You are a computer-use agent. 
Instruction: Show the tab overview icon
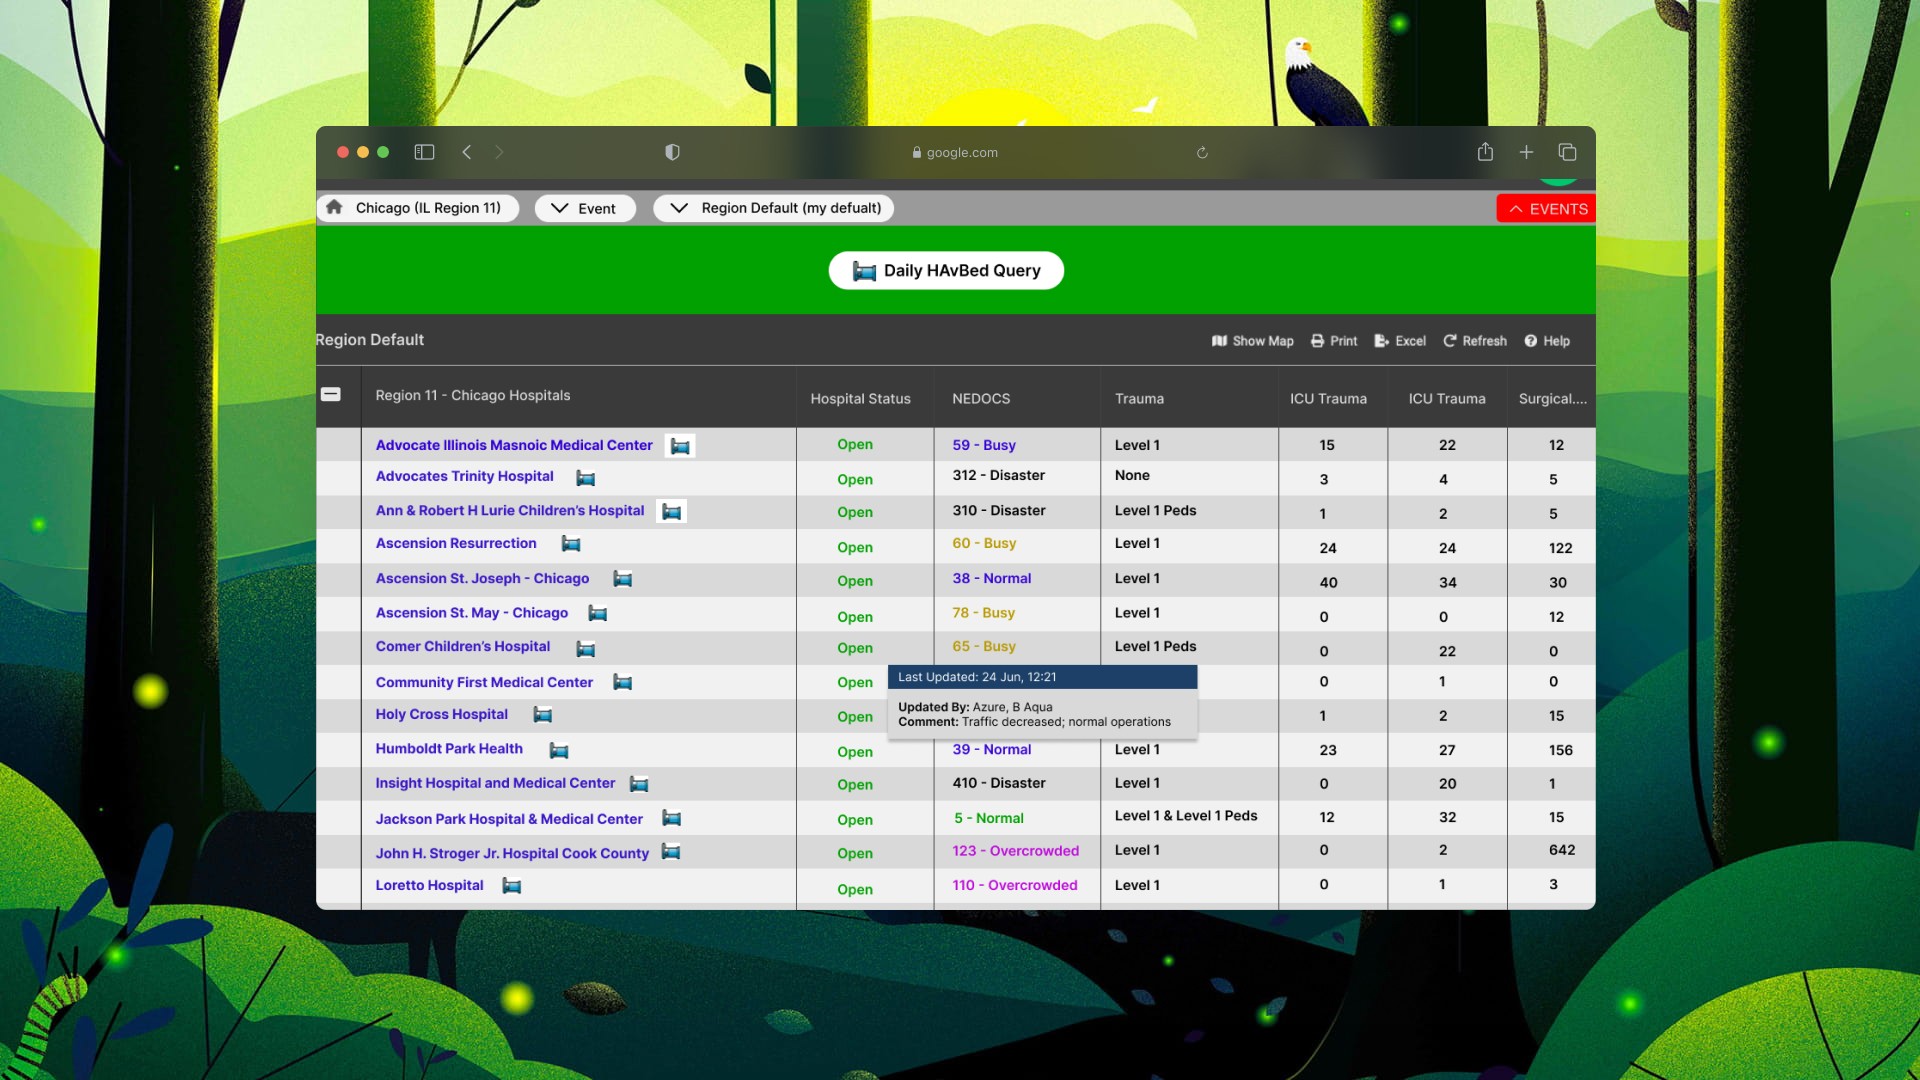click(x=1567, y=152)
